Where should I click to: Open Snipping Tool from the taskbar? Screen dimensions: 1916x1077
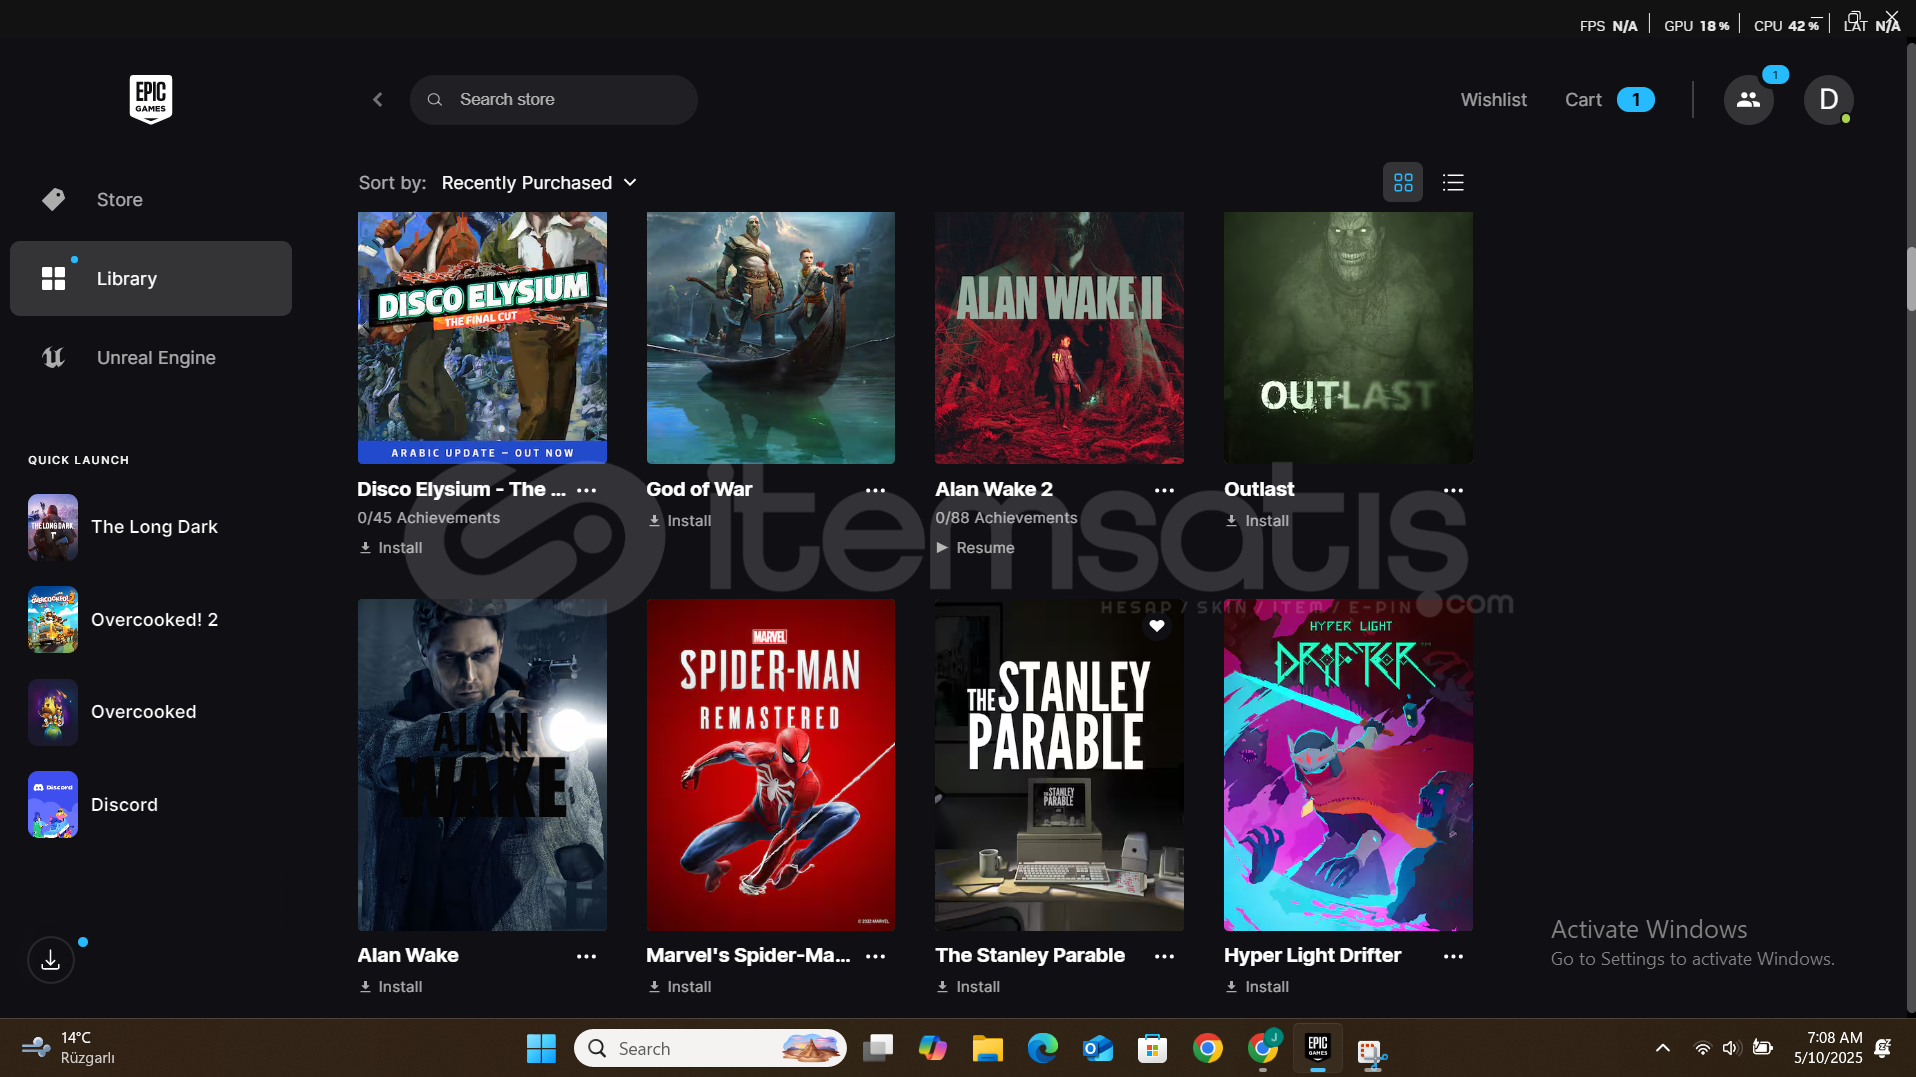point(1372,1050)
